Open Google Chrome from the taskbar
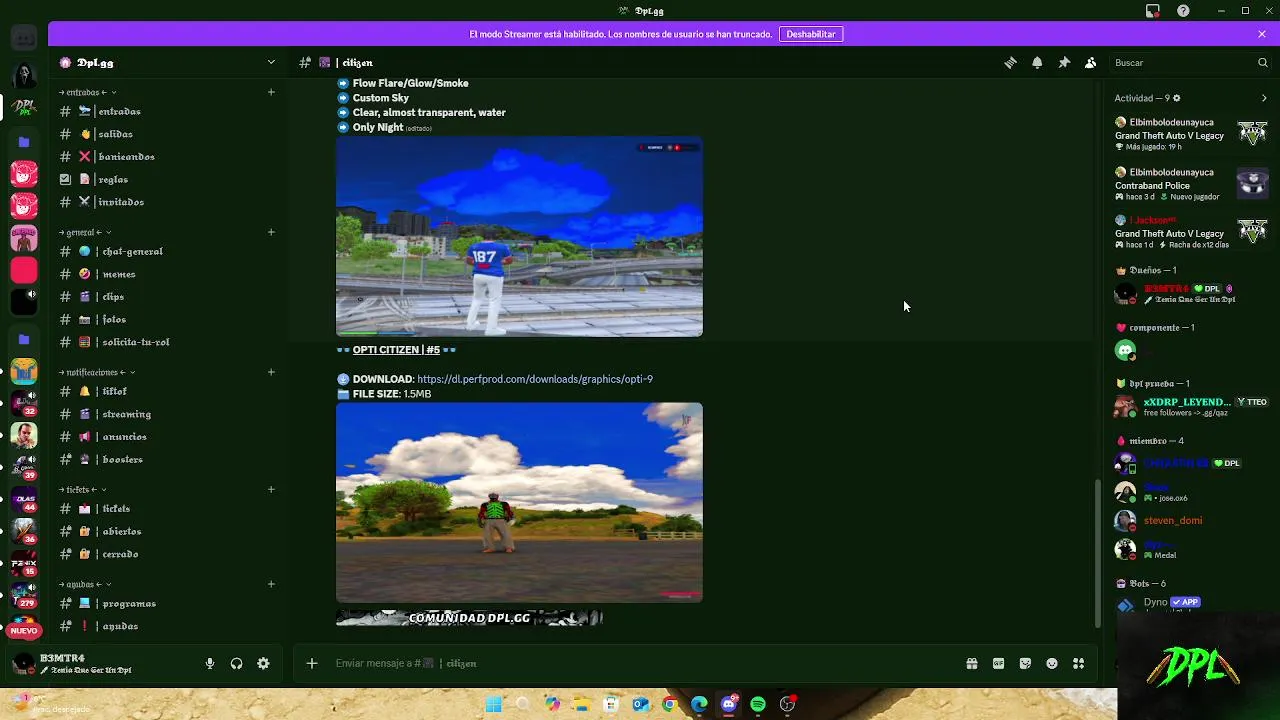 point(670,704)
